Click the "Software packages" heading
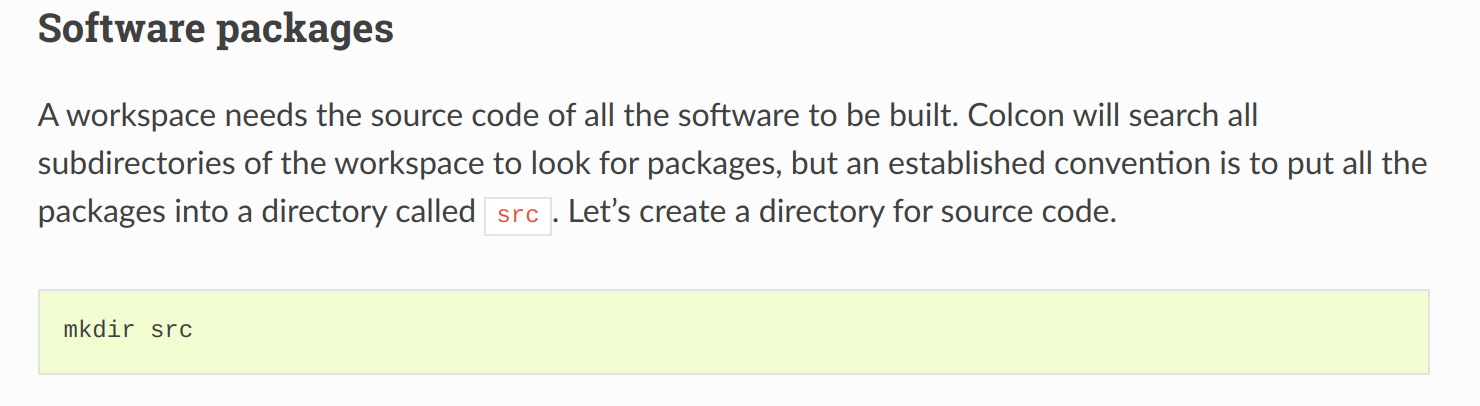The width and height of the screenshot is (1480, 406). 216,29
